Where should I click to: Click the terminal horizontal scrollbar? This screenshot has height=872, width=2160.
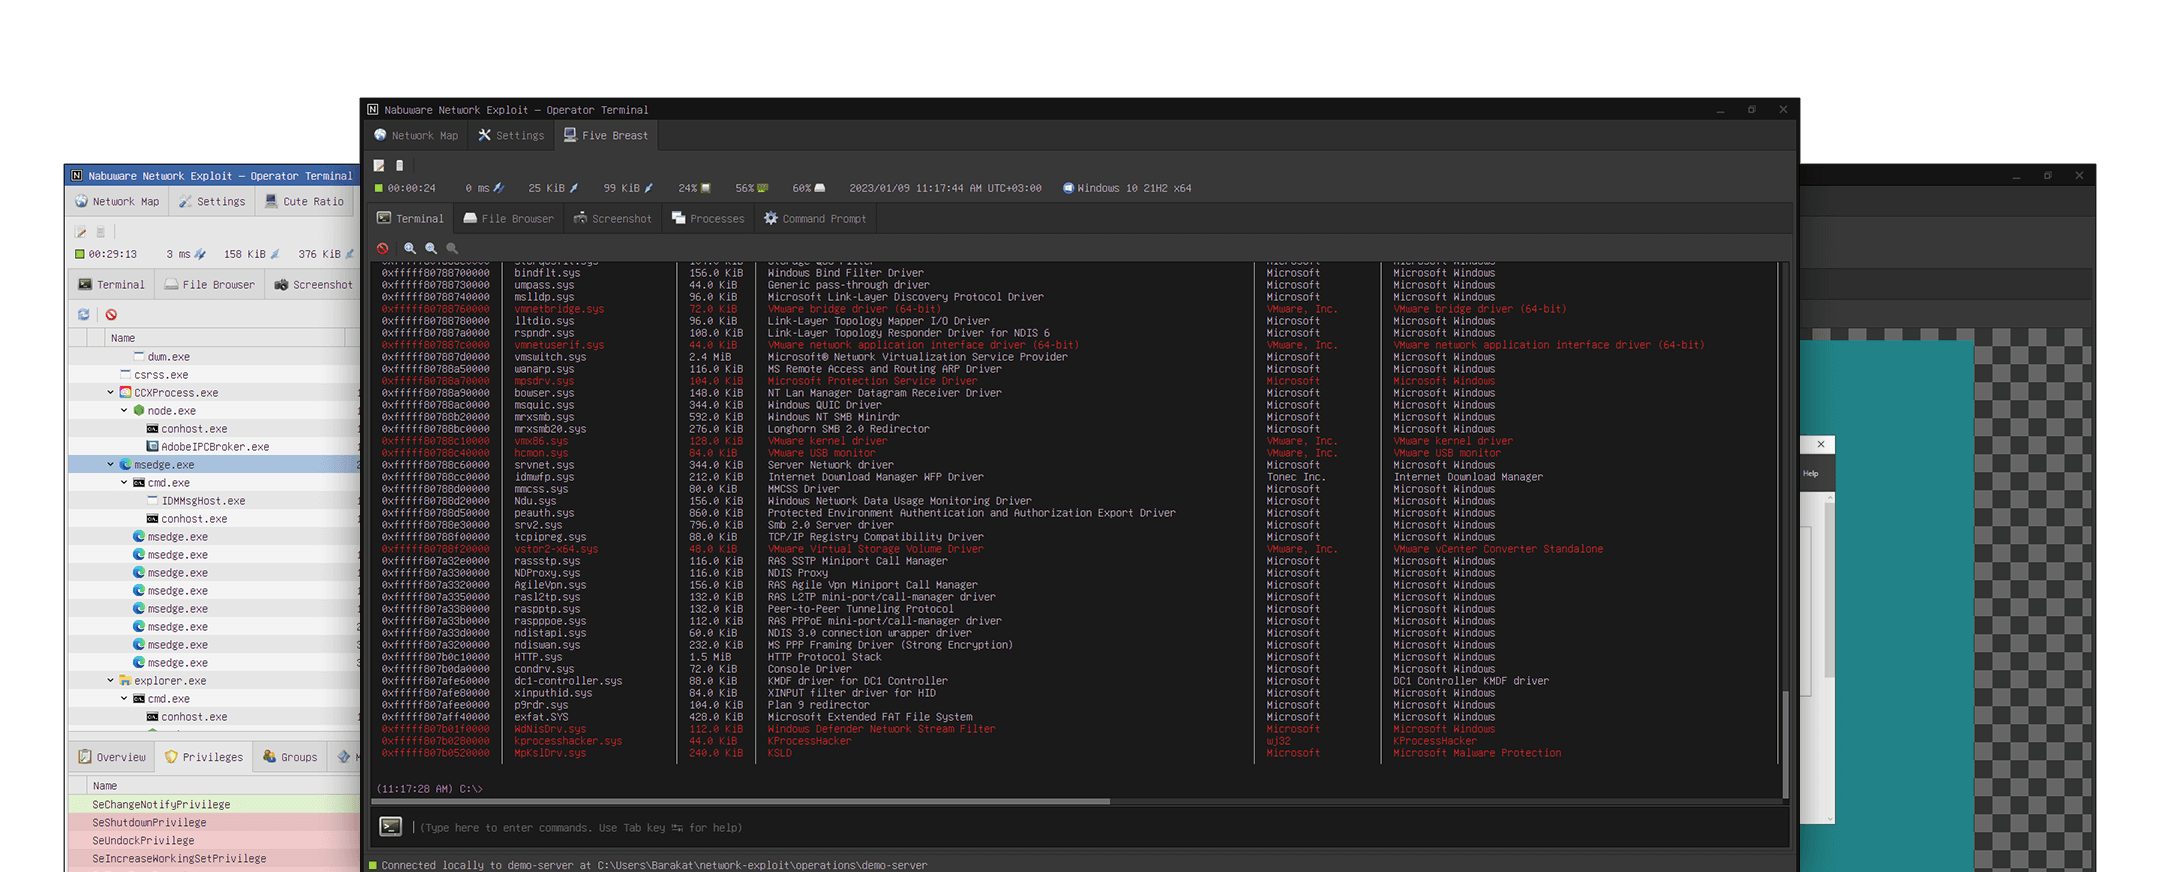(740, 801)
